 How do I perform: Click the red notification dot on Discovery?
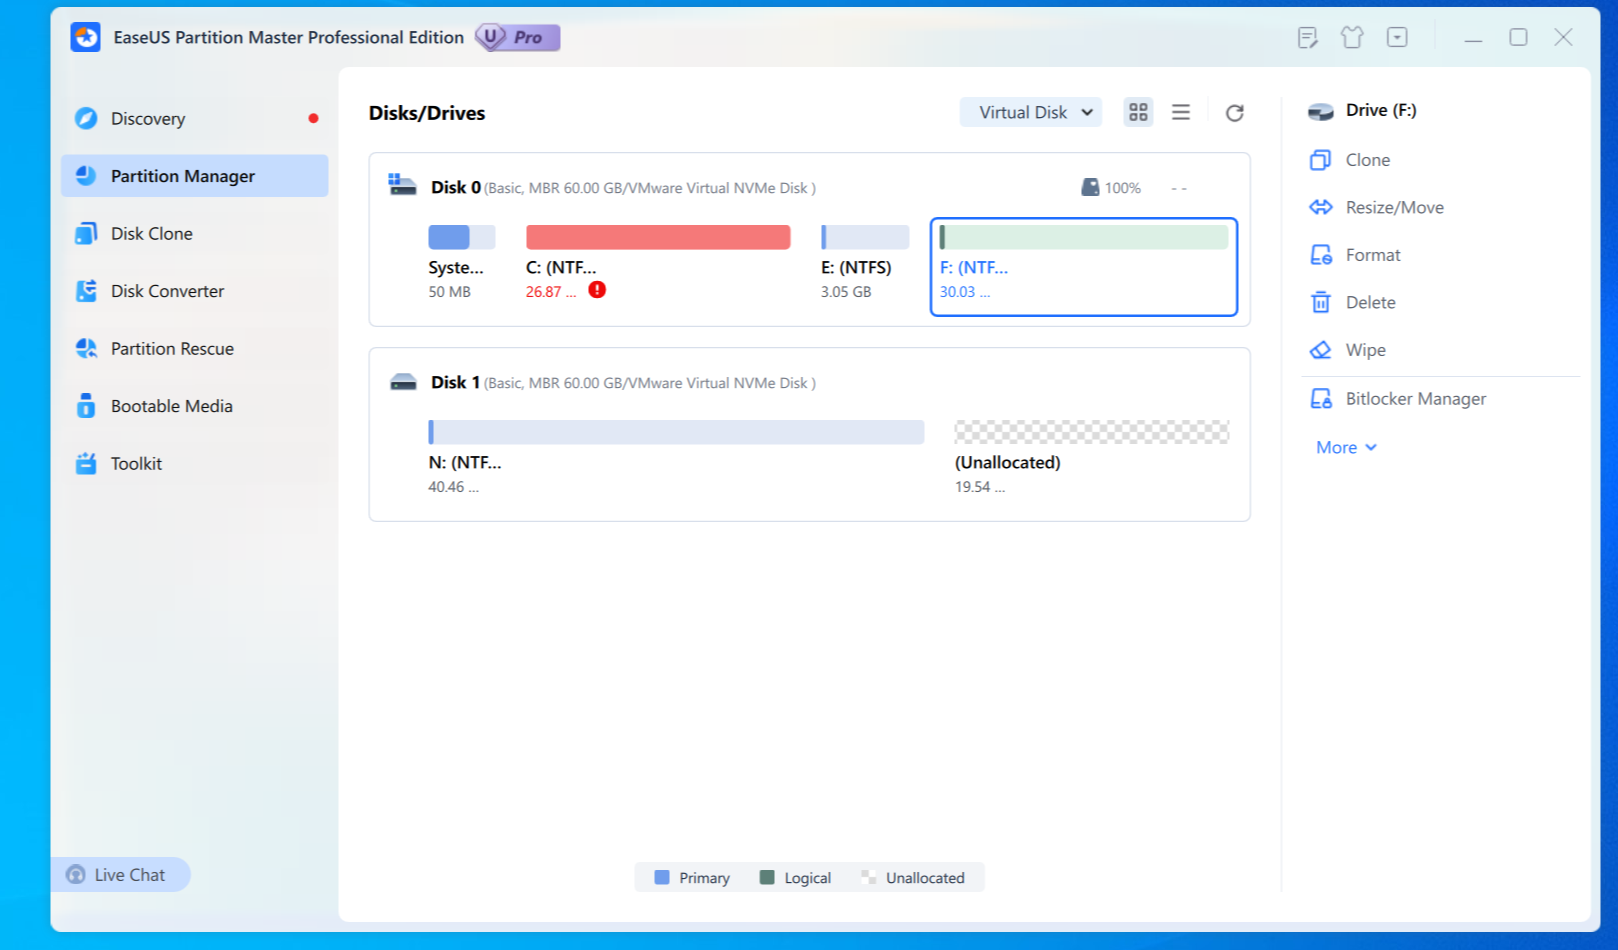(313, 119)
